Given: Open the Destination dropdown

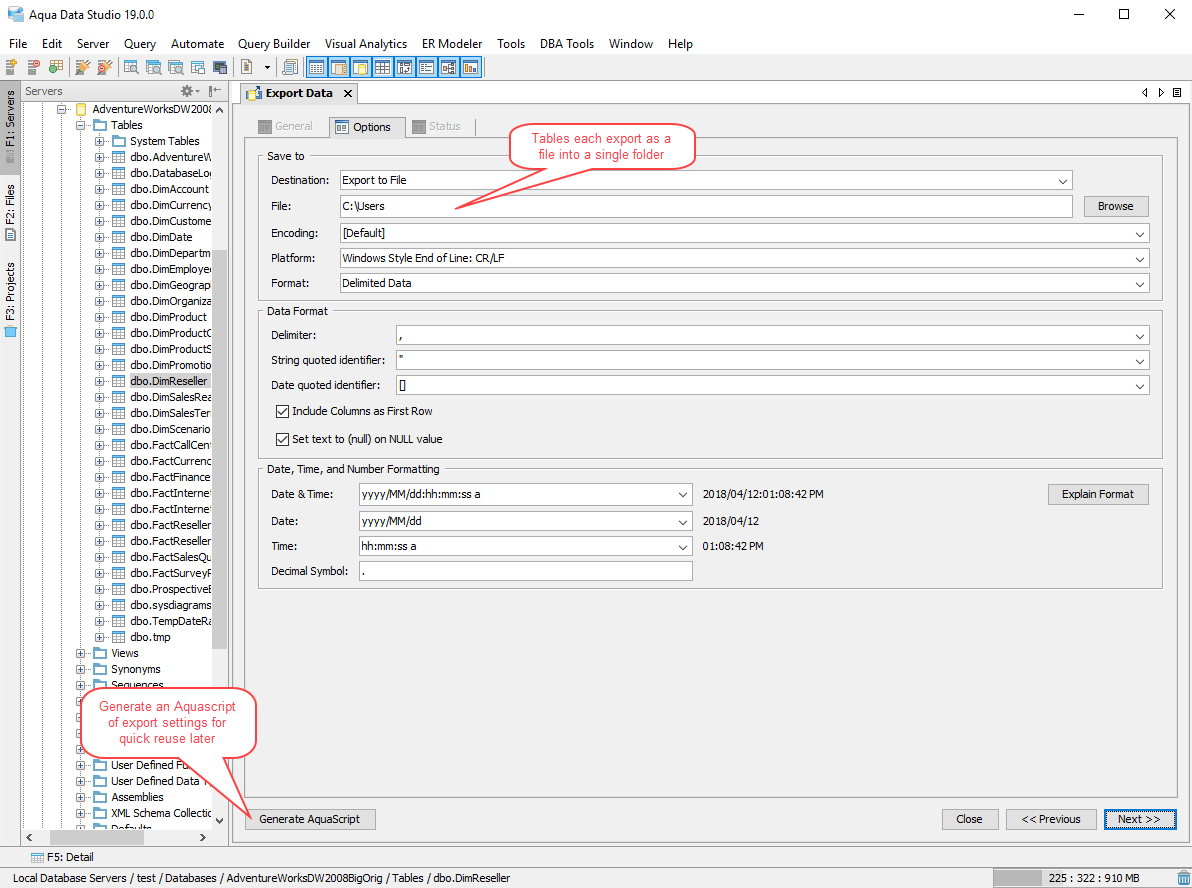Looking at the screenshot, I should (1063, 181).
